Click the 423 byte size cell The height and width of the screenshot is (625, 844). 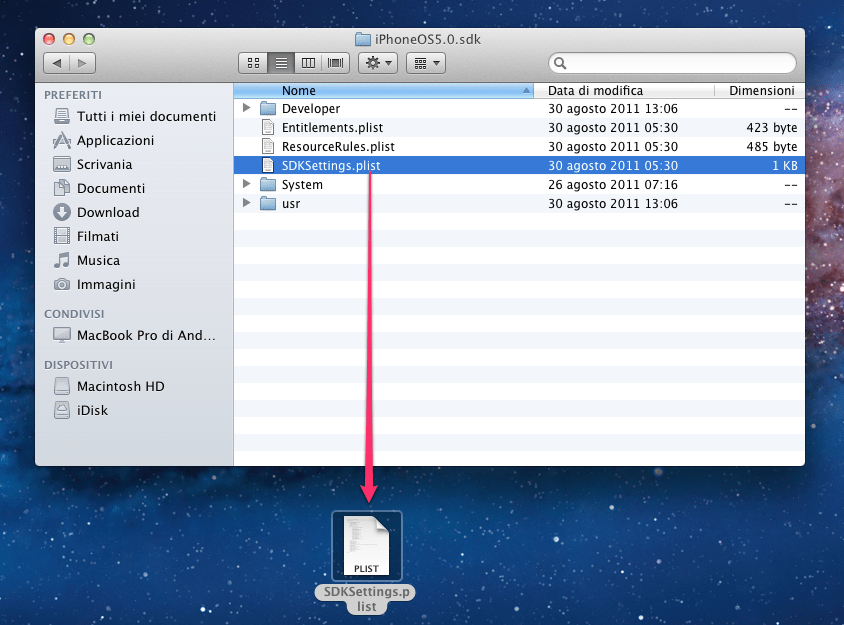771,128
